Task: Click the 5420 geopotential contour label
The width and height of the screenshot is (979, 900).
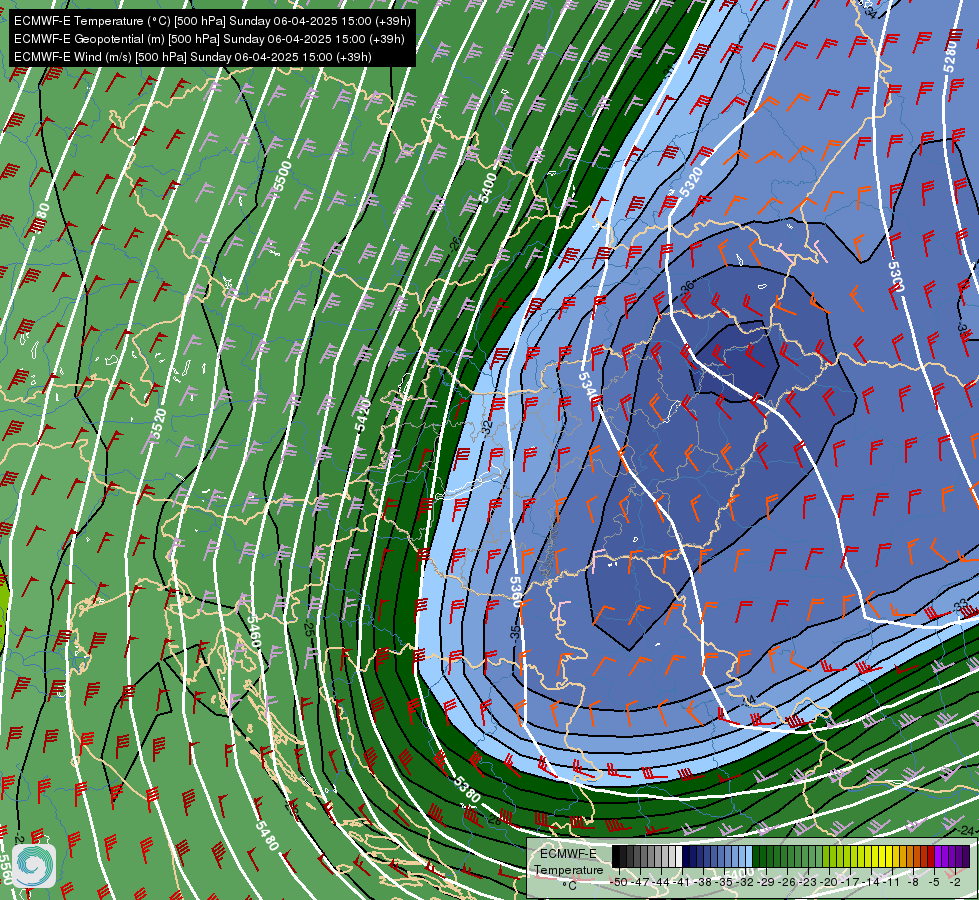Action: point(363,415)
